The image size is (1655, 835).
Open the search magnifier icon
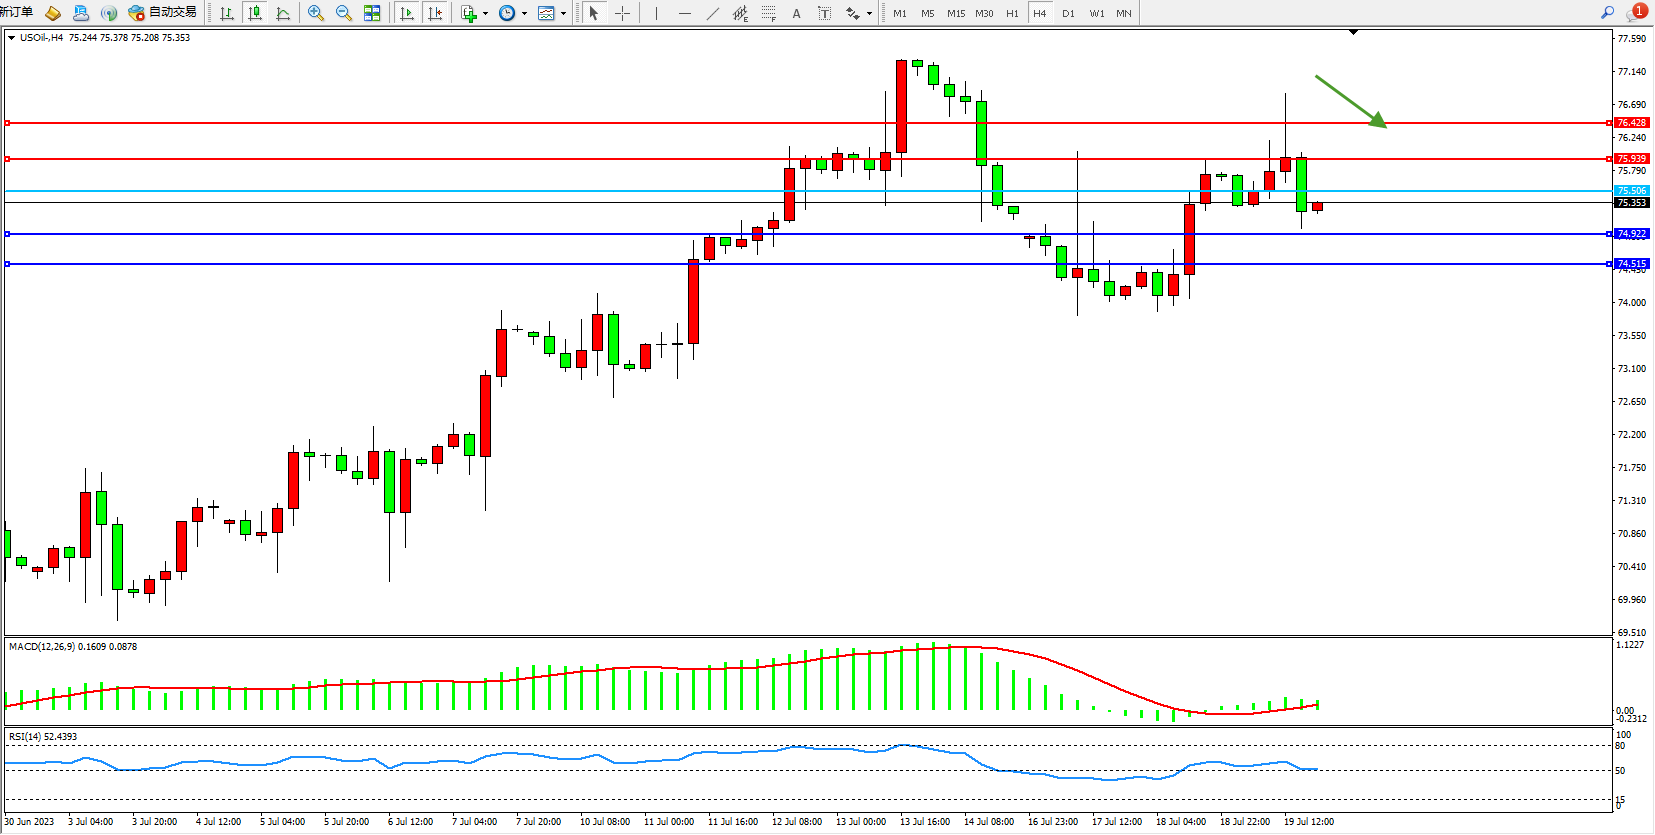coord(1607,13)
